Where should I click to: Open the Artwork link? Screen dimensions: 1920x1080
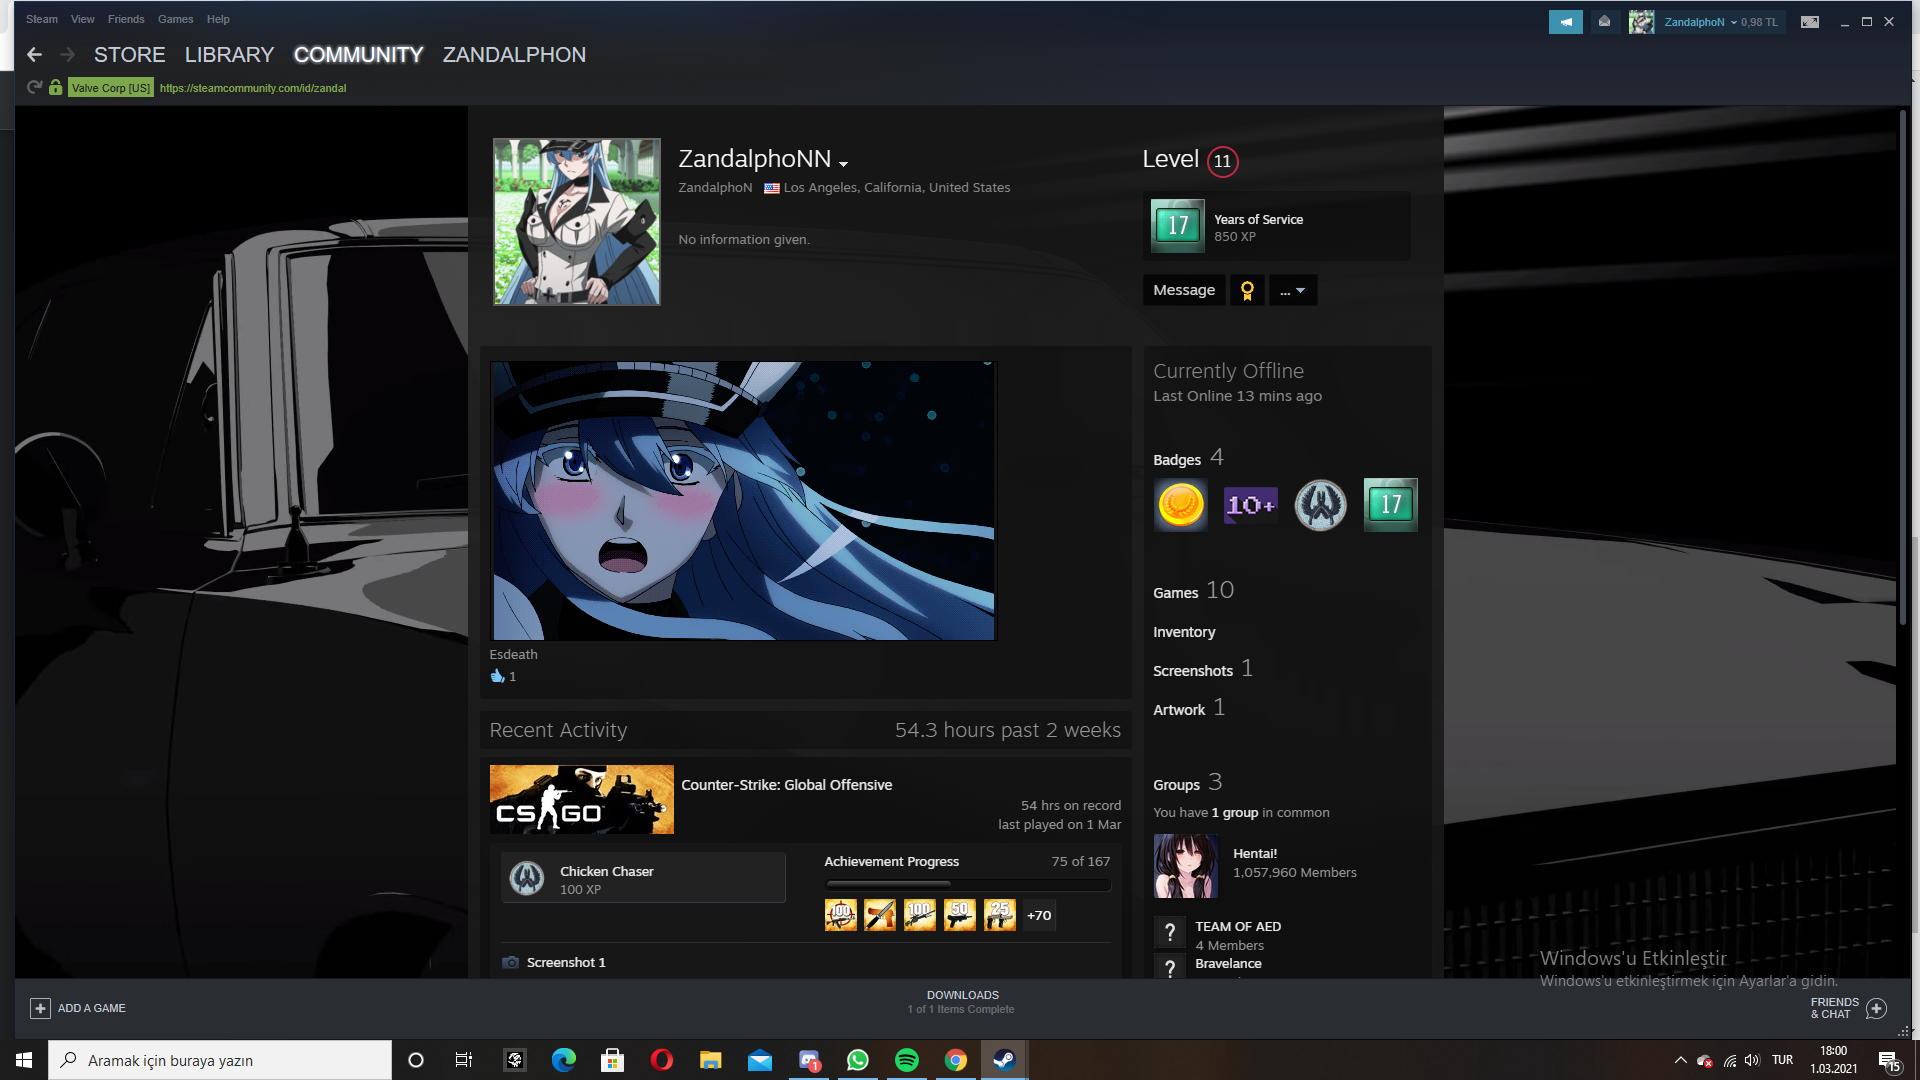[1179, 710]
